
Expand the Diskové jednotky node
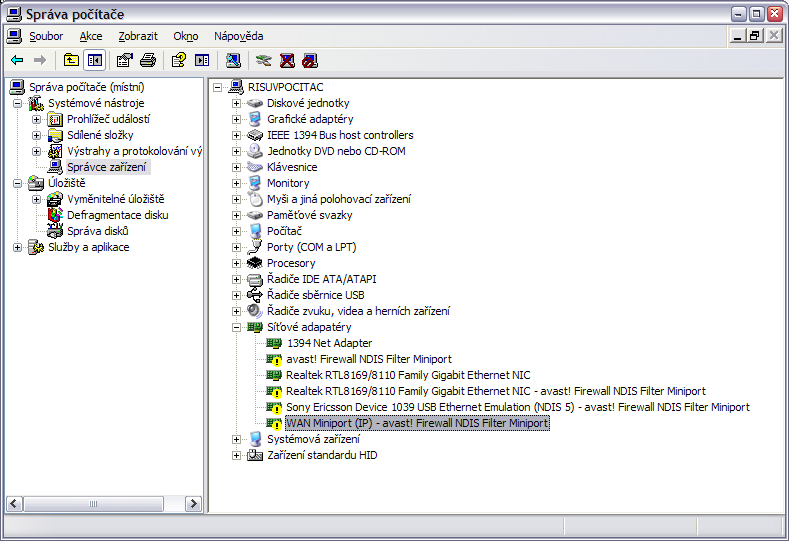coord(237,103)
